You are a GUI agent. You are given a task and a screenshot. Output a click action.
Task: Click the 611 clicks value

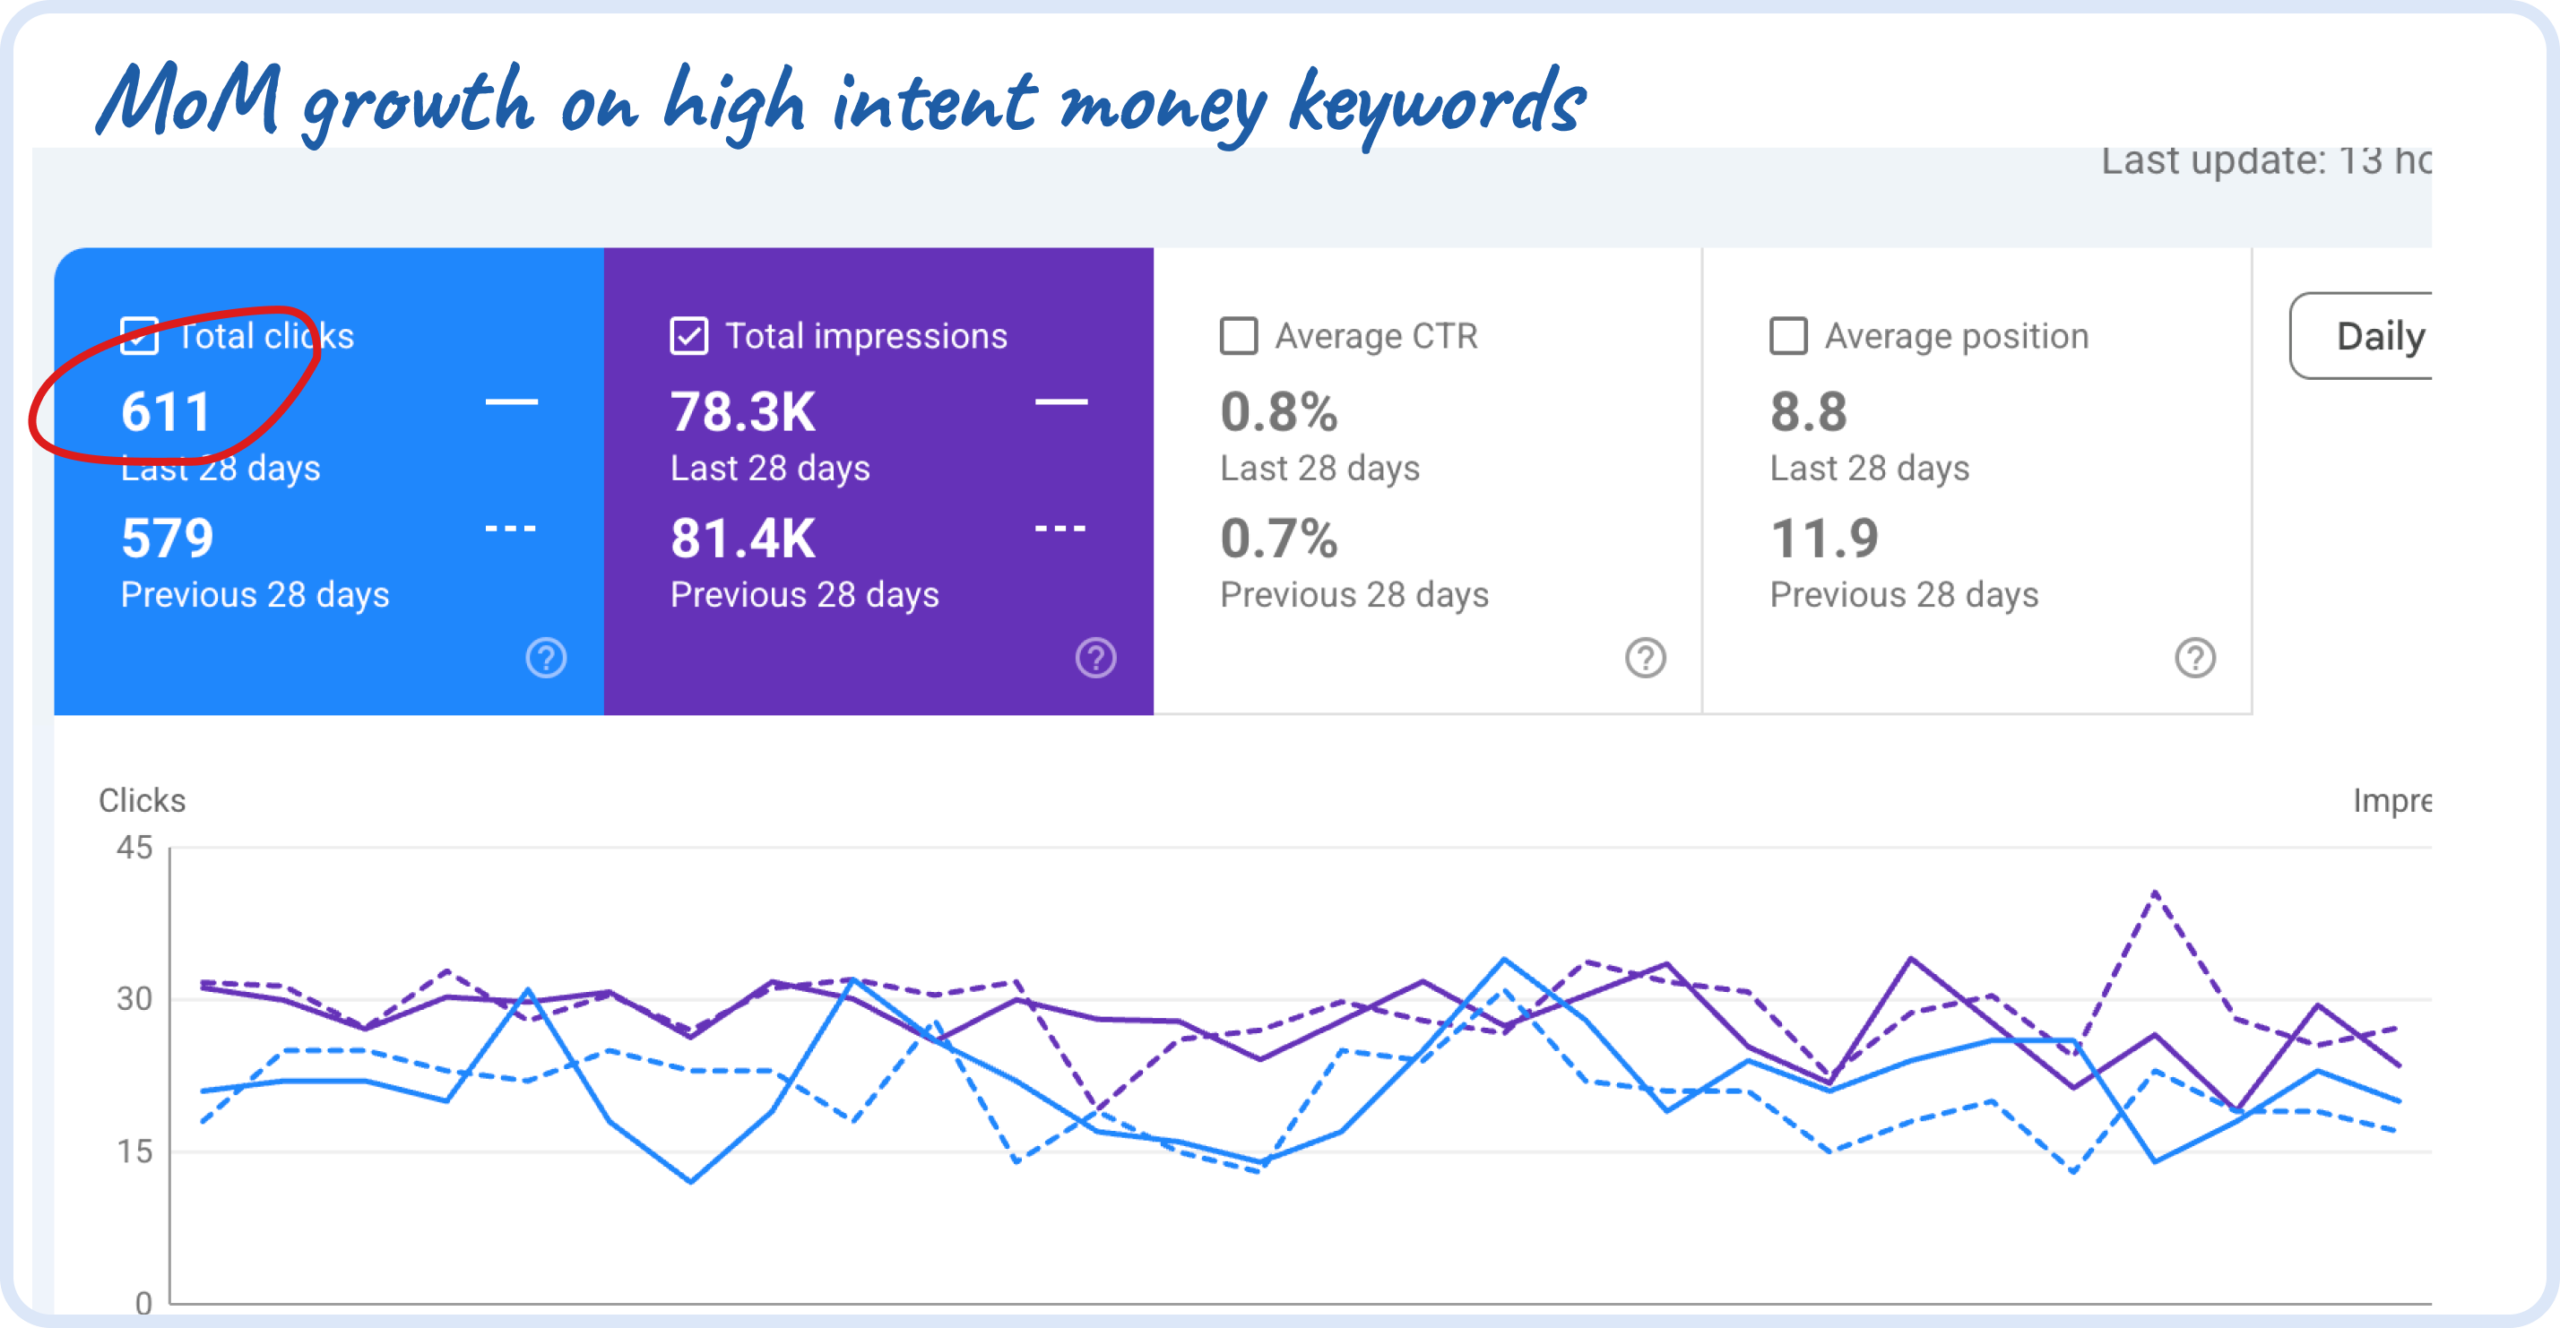coord(166,412)
